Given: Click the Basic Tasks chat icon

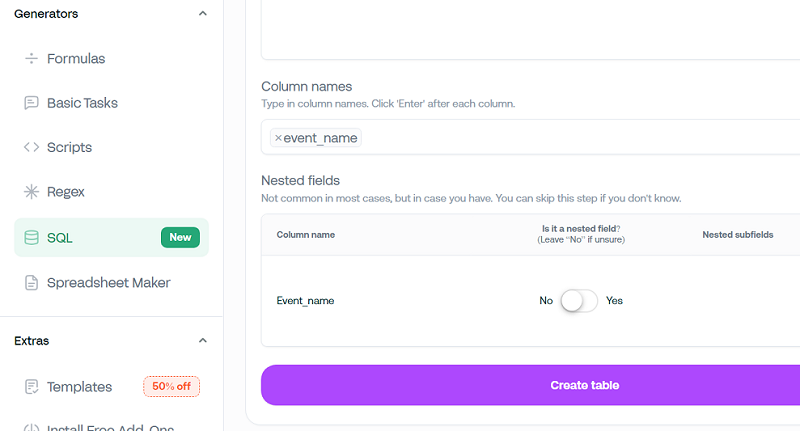Looking at the screenshot, I should click(31, 103).
